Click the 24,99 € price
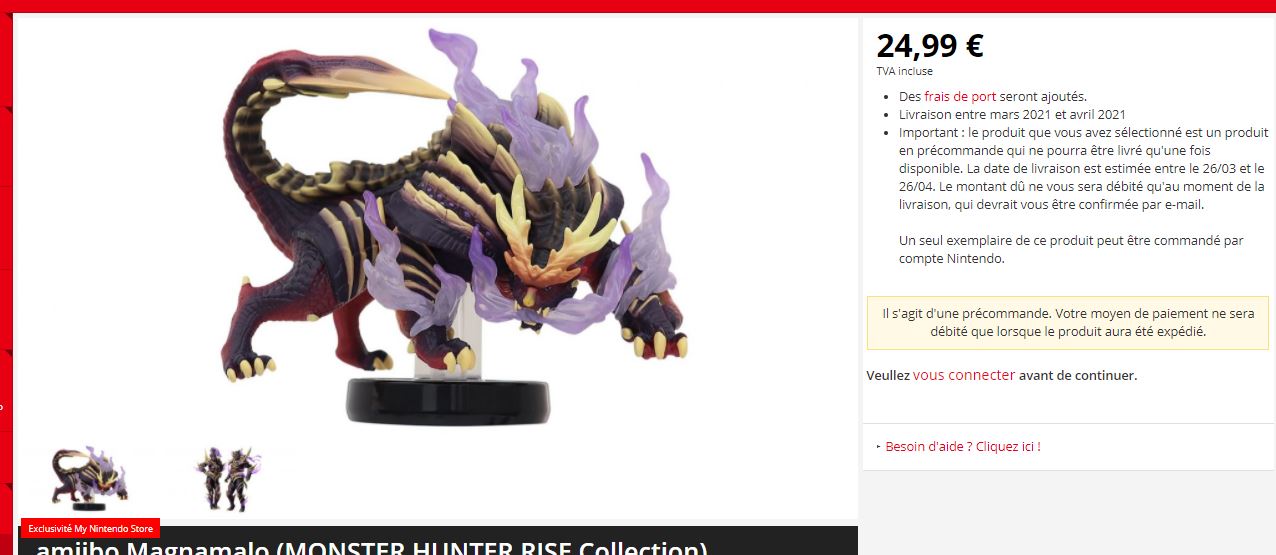This screenshot has height=555, width=1276. (x=930, y=45)
